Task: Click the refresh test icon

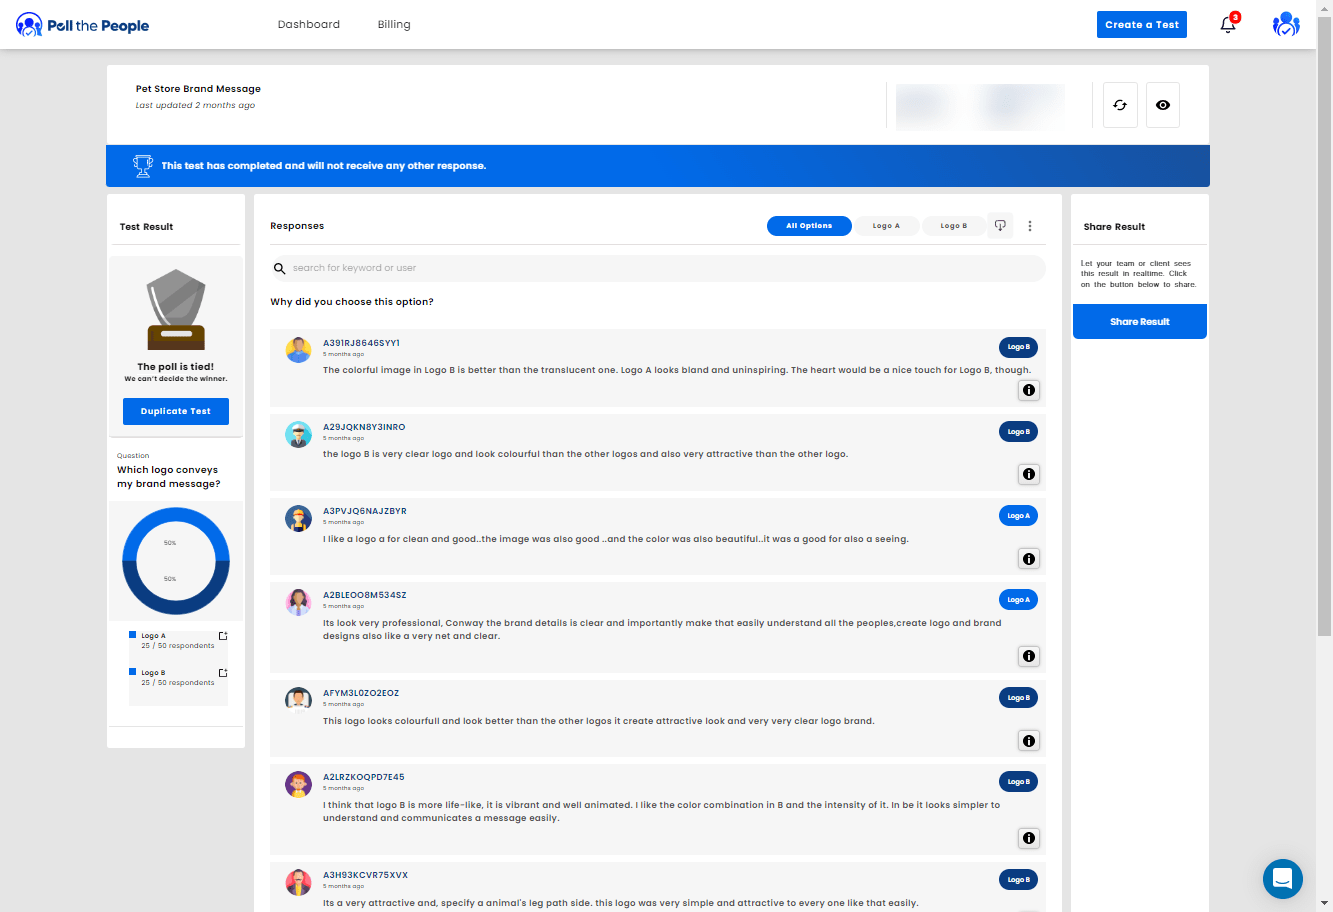Action: point(1120,105)
